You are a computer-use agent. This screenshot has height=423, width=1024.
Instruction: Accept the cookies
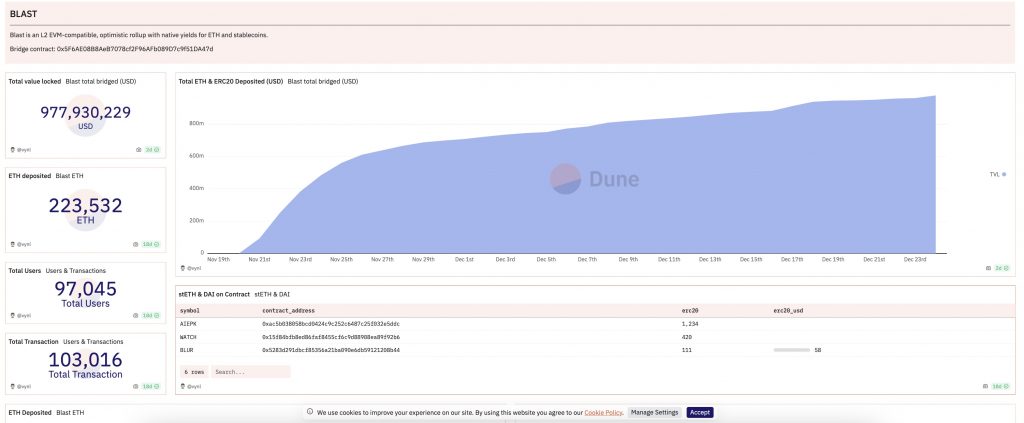click(700, 413)
